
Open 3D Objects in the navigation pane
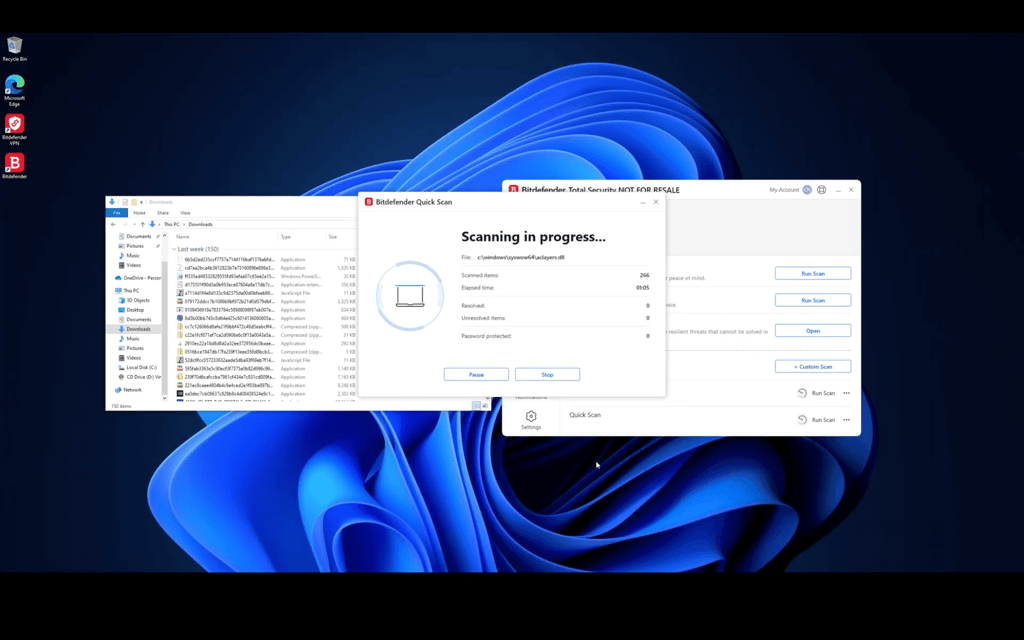(134, 300)
